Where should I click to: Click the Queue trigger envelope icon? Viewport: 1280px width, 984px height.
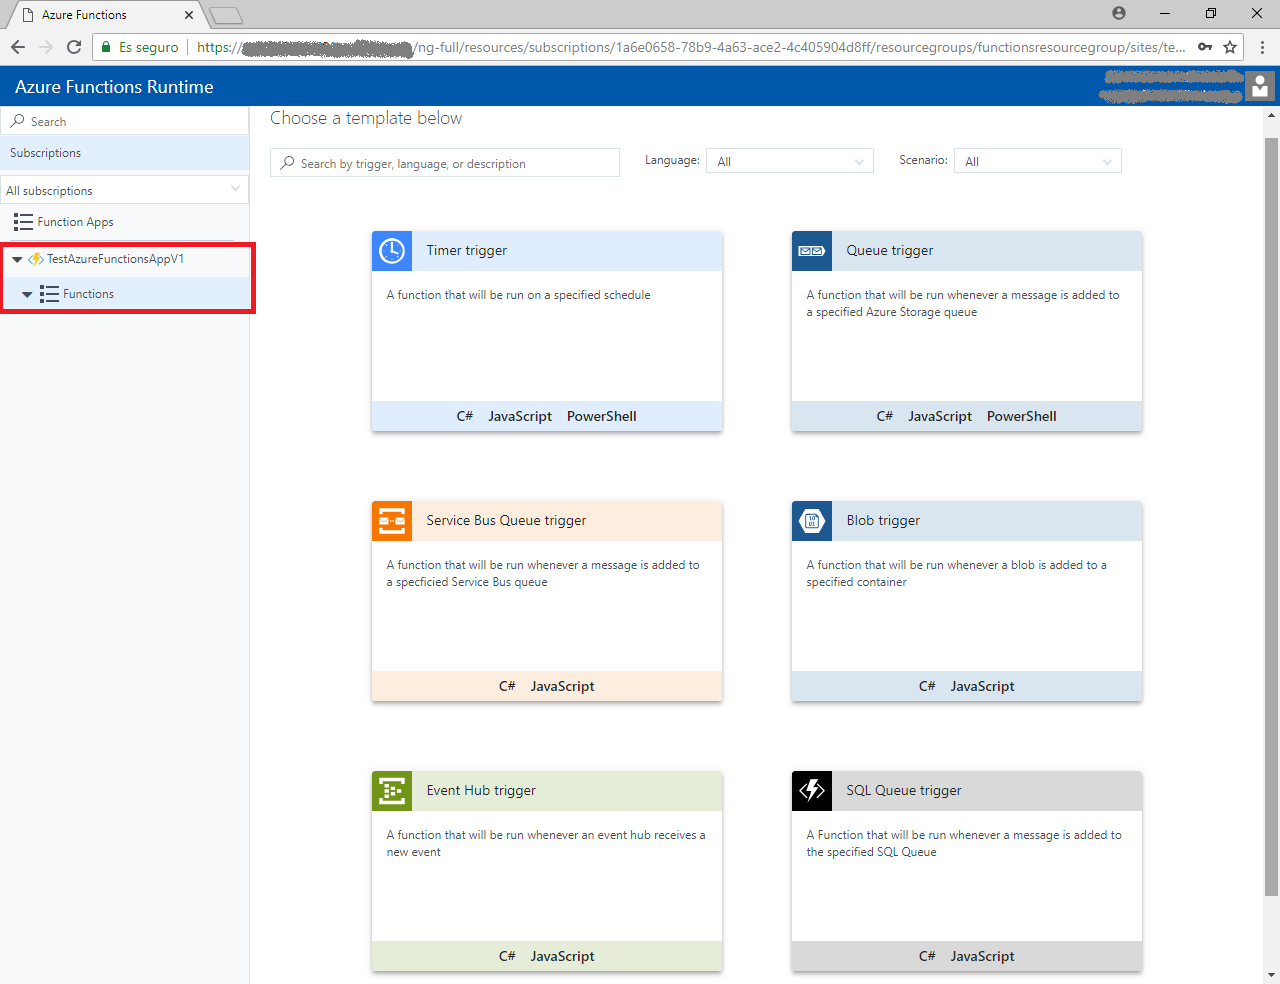(x=812, y=251)
